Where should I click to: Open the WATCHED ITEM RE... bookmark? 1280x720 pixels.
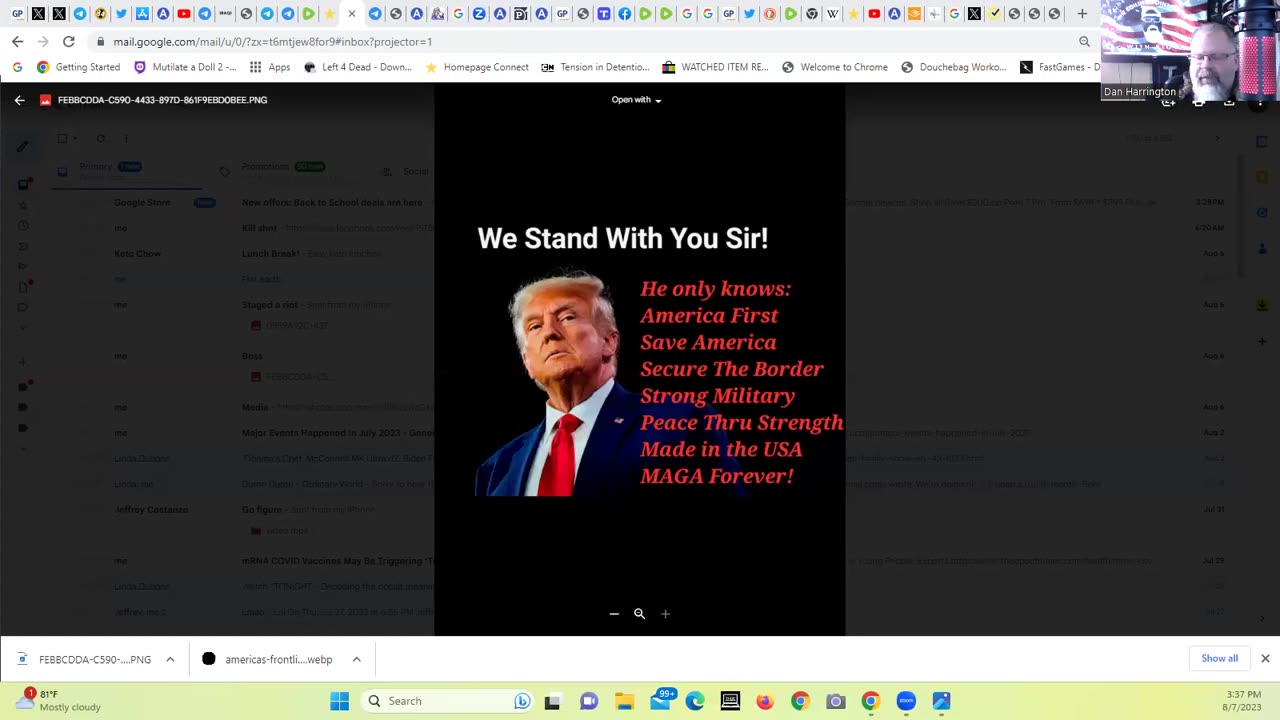(715, 67)
